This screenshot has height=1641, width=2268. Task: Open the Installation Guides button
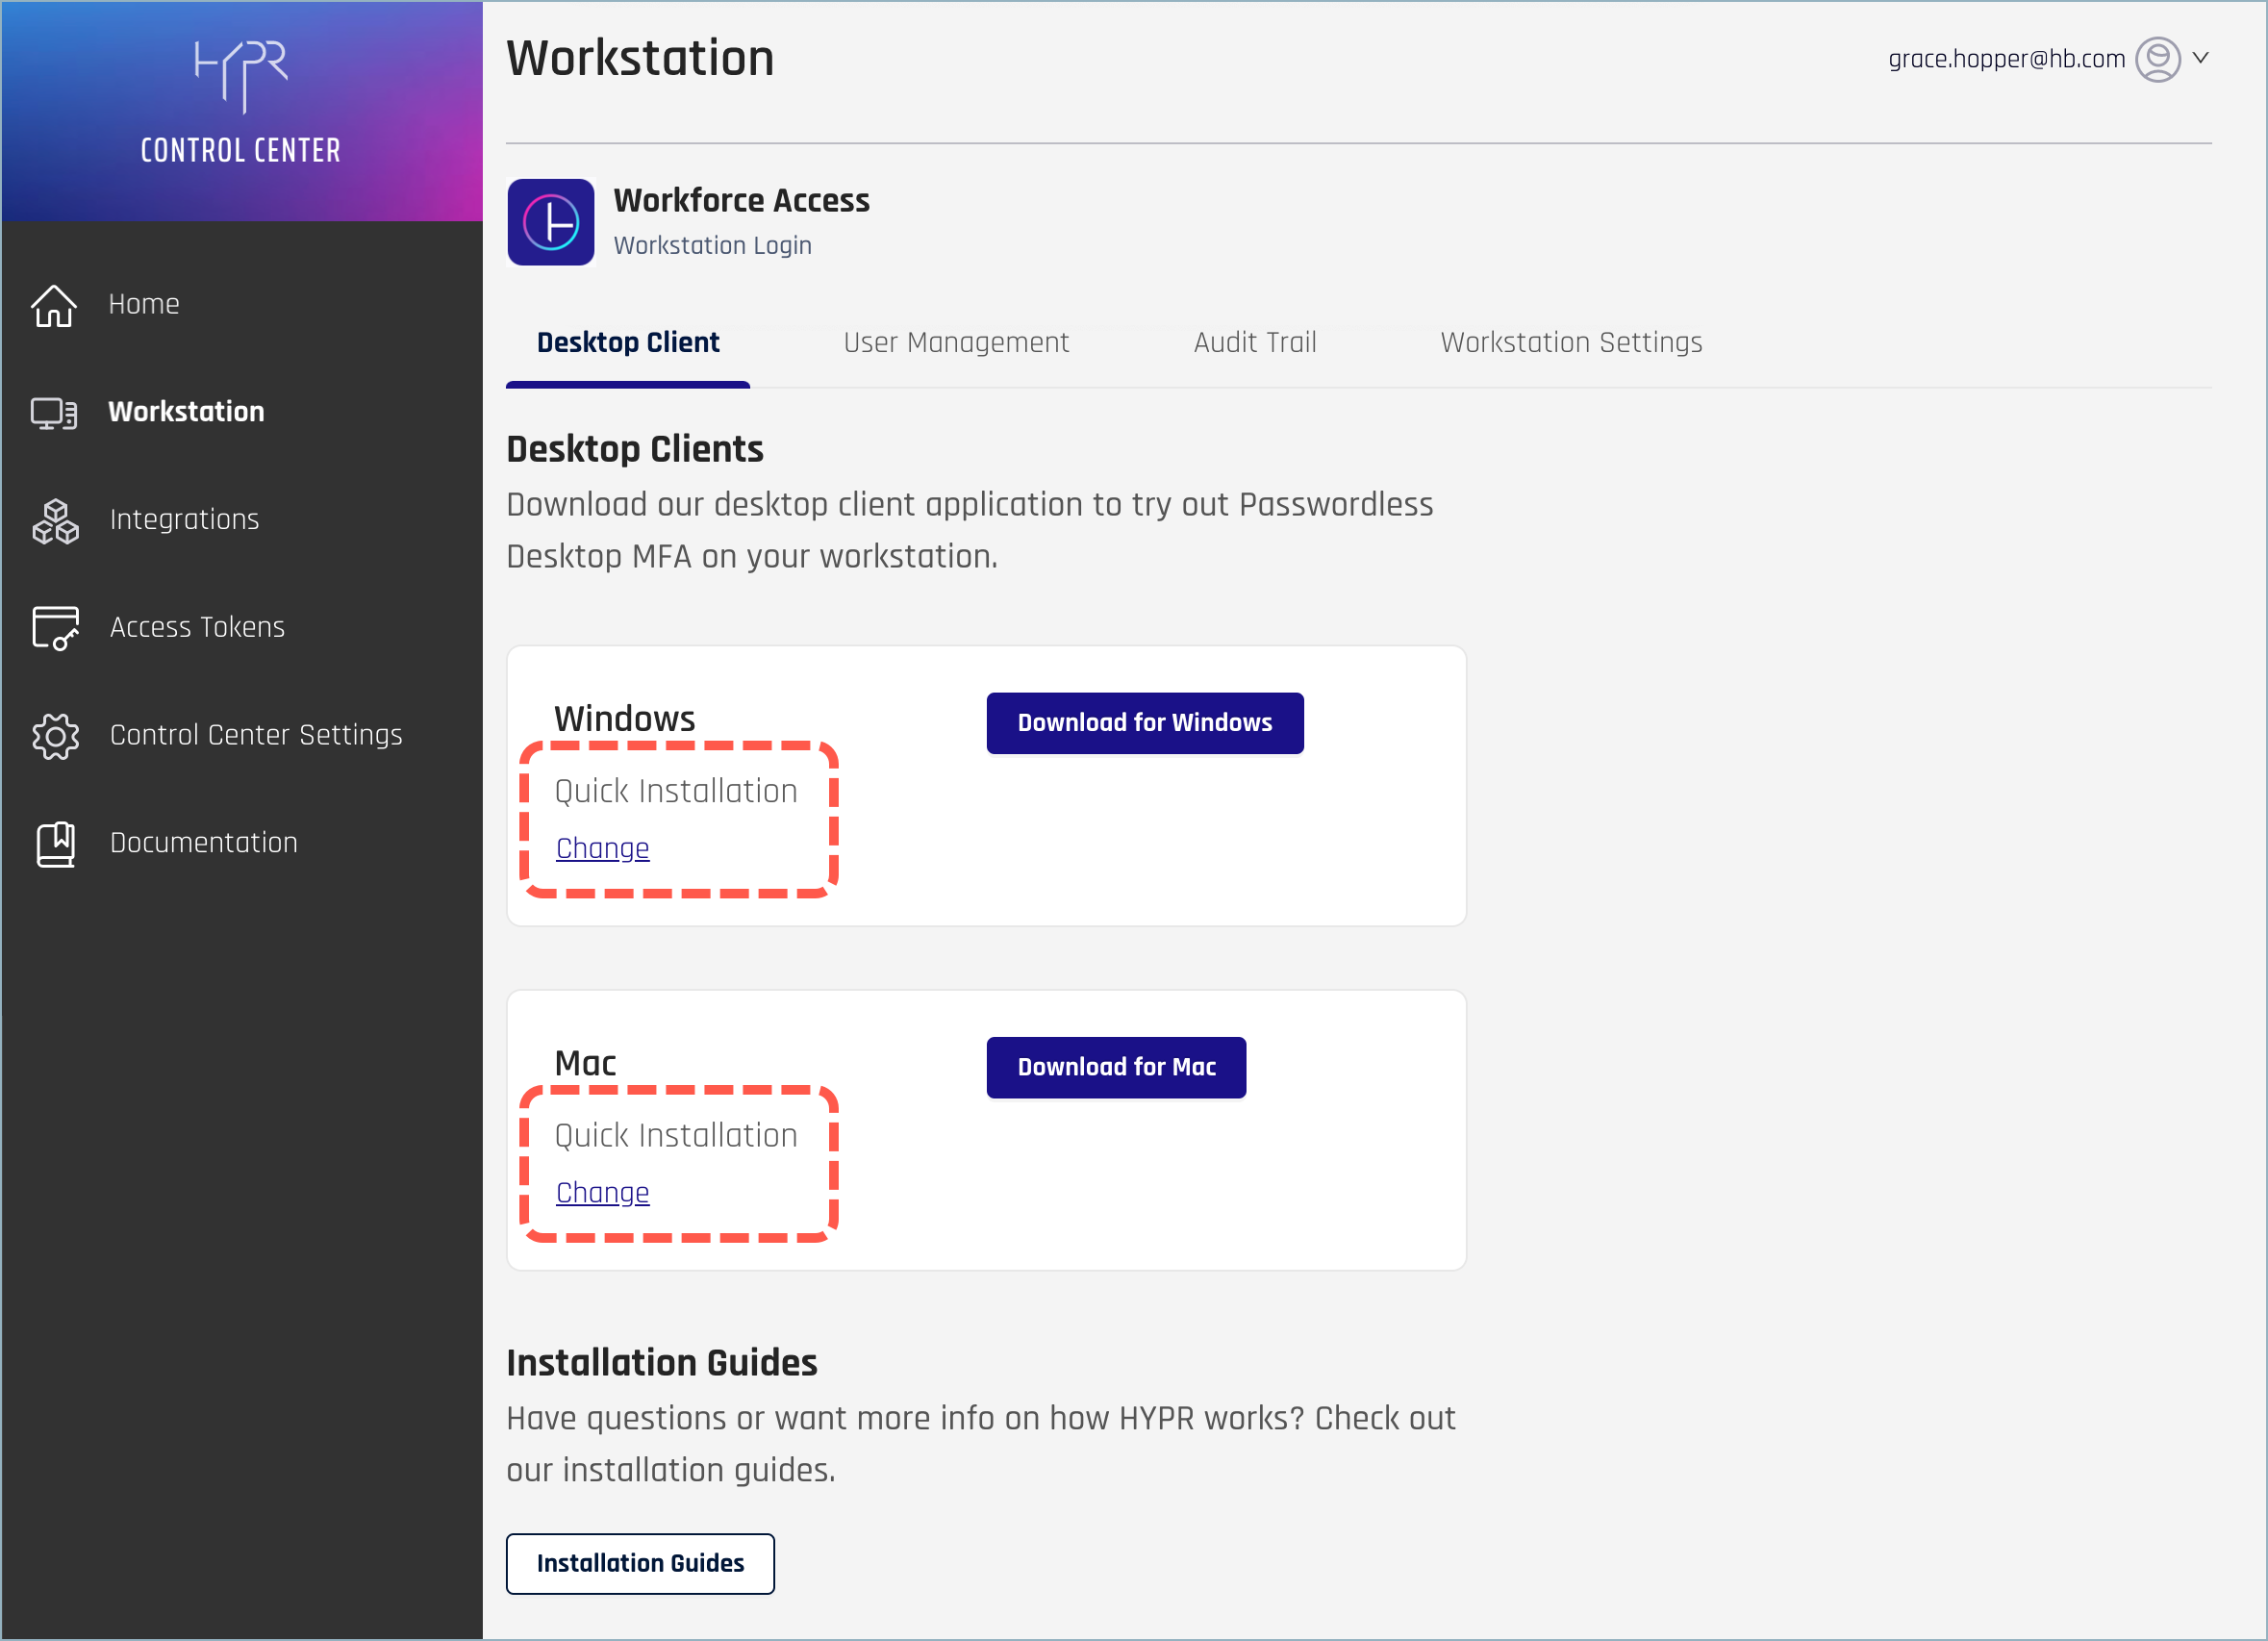pyautogui.click(x=640, y=1563)
